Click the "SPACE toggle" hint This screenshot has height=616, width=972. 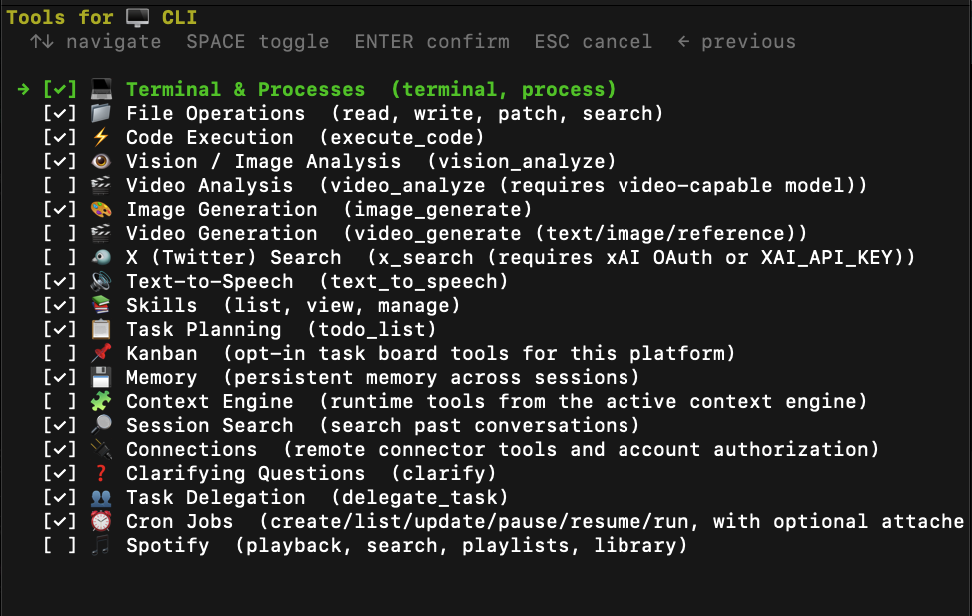258,42
